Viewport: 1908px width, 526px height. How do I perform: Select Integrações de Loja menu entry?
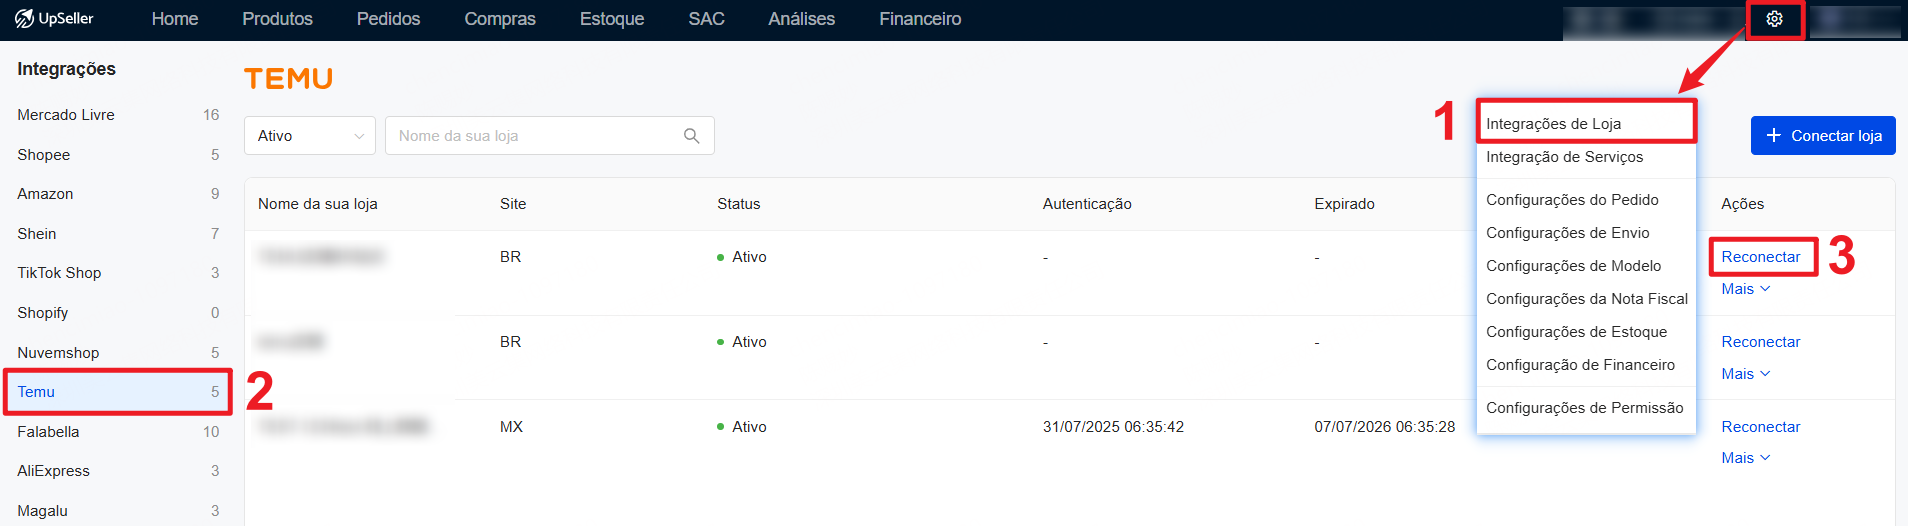tap(1553, 124)
